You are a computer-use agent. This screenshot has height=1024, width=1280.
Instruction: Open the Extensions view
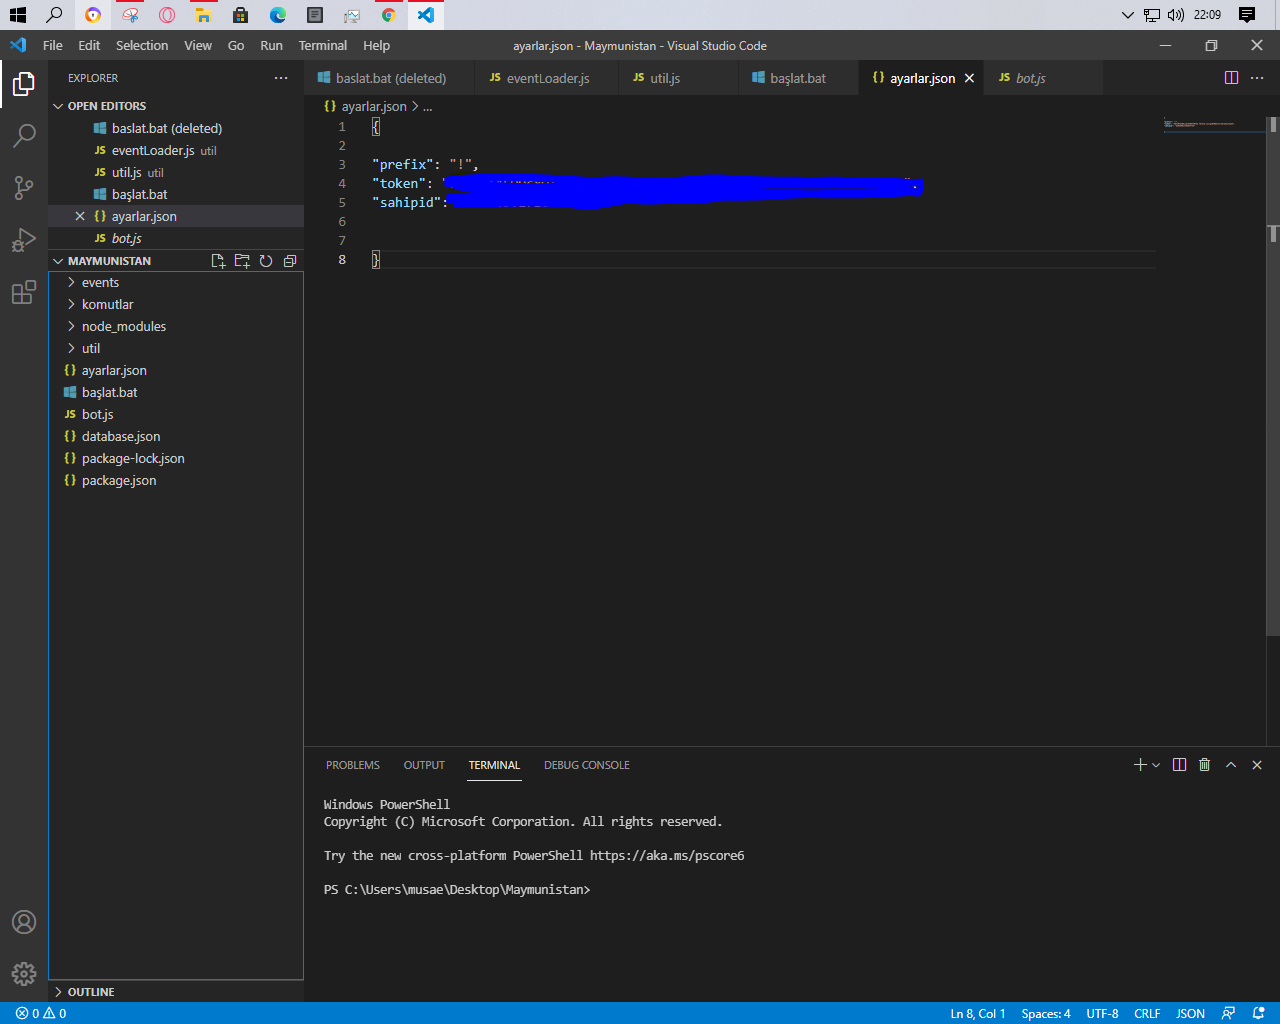[24, 293]
